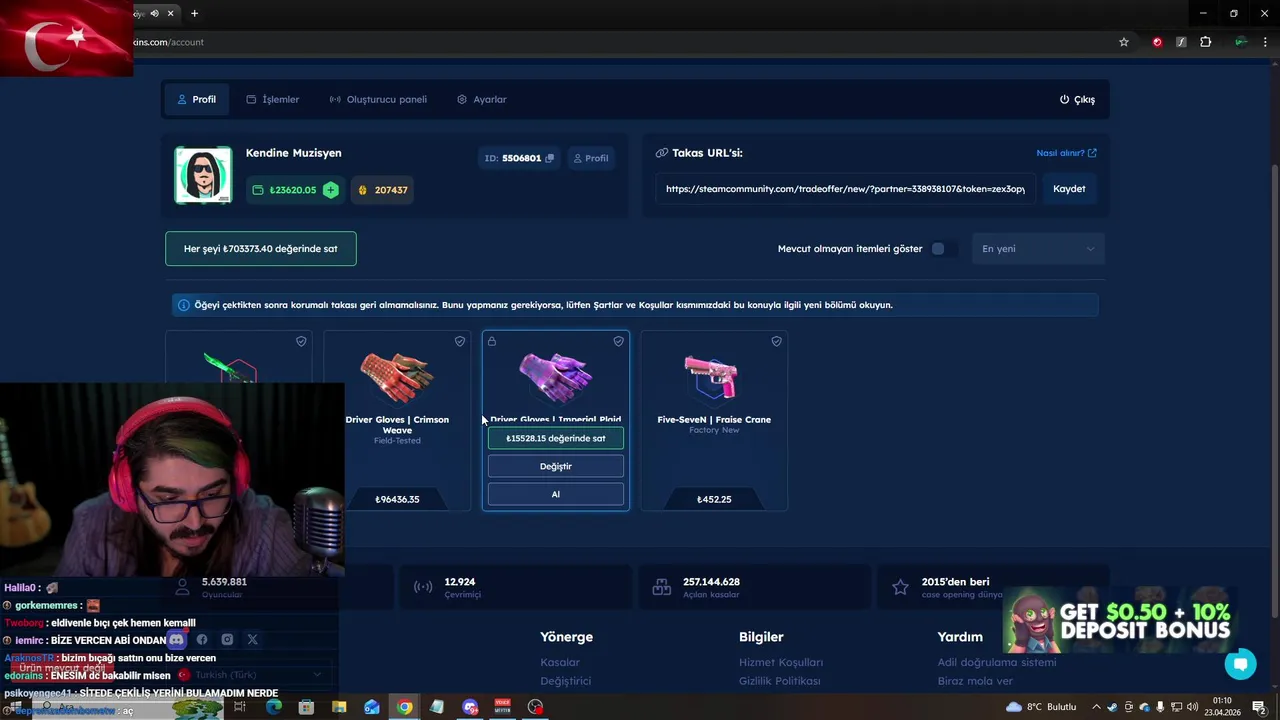
Task: Open Outlook from the taskbar
Action: (371, 707)
